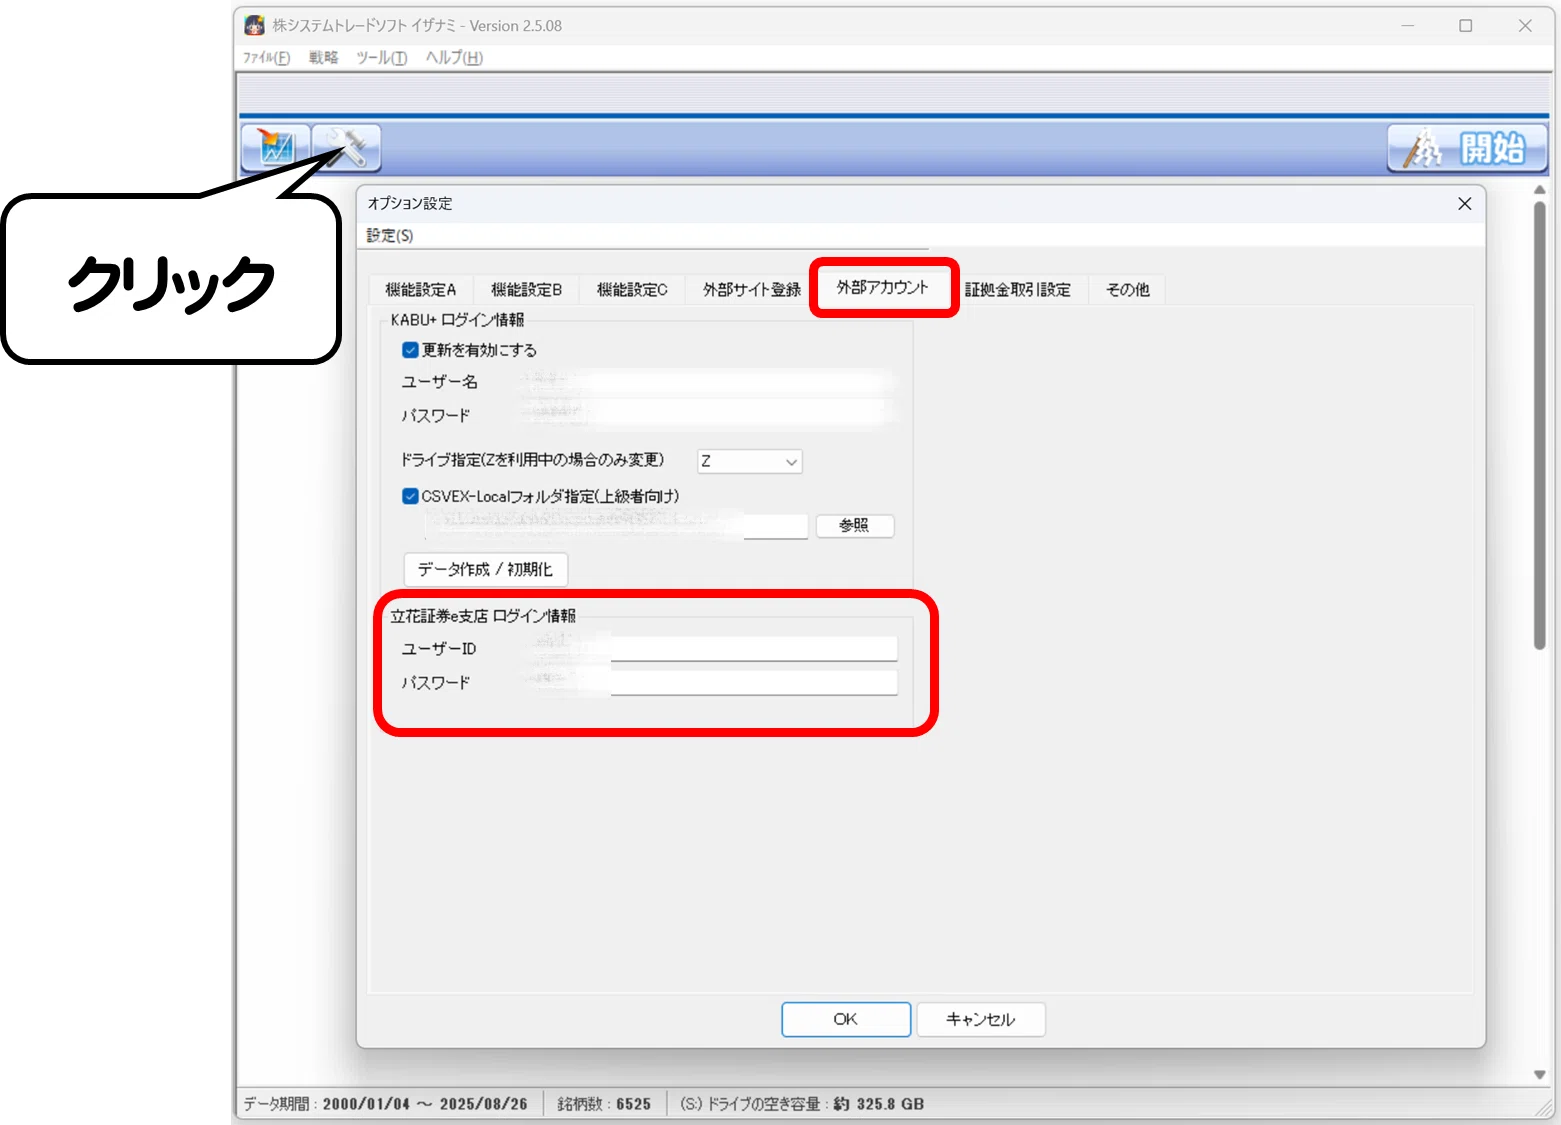Click the main window vertical scrollbar
Image resolution: width=1561 pixels, height=1125 pixels.
[1540, 425]
